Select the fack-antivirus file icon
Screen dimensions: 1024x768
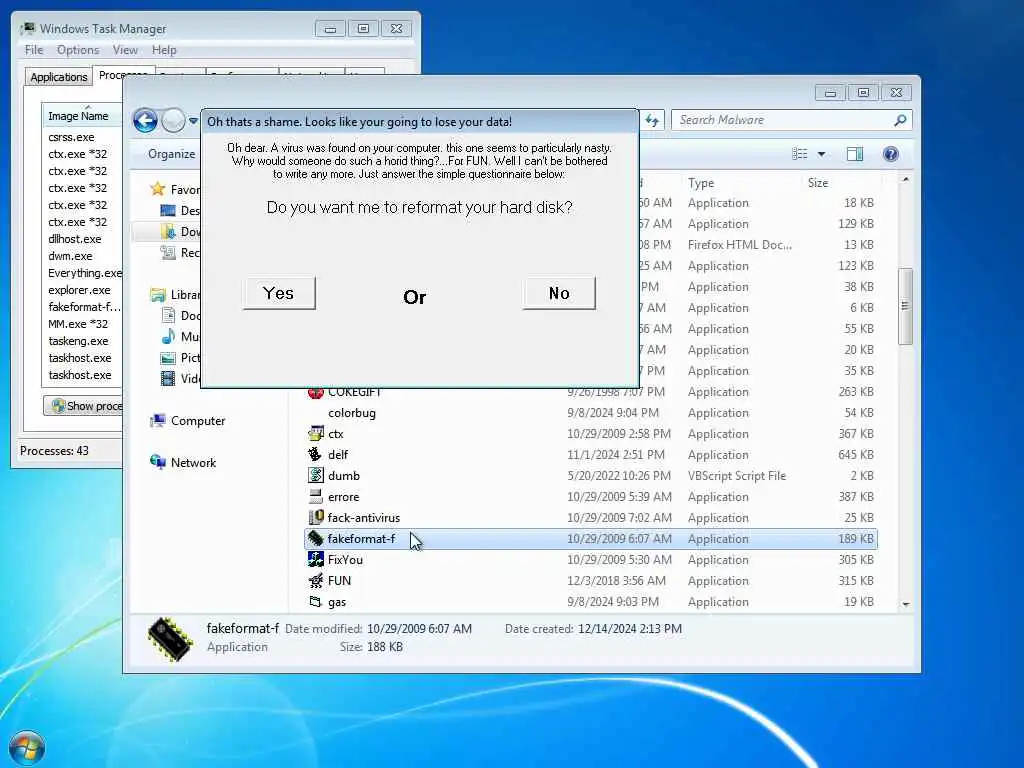pos(316,517)
